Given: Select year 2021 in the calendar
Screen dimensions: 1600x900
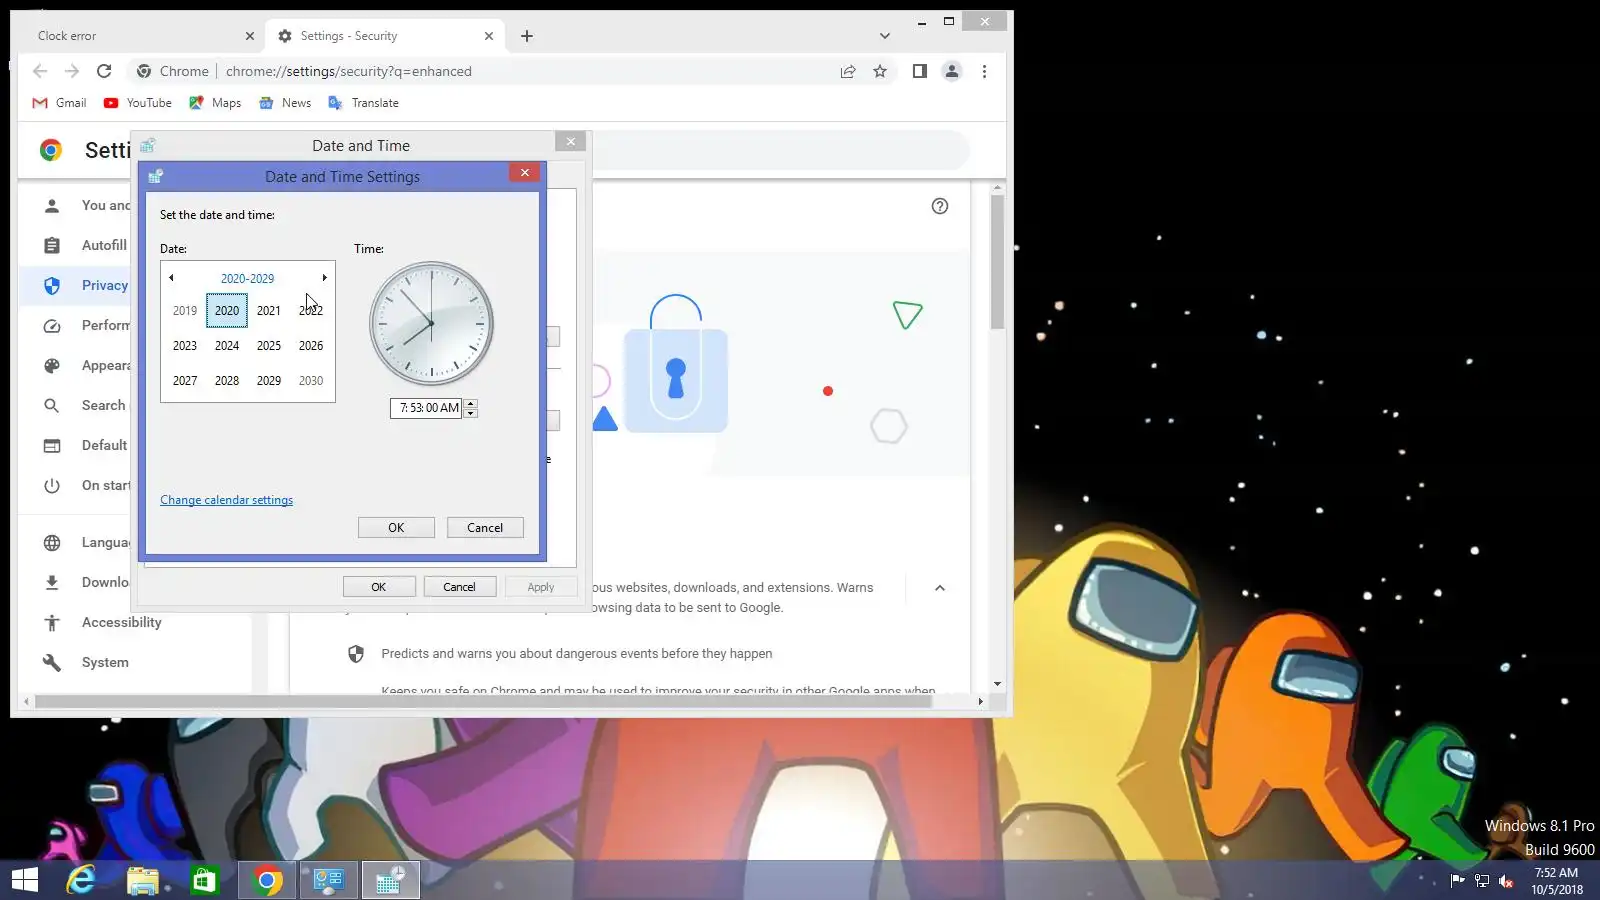Looking at the screenshot, I should pos(269,311).
